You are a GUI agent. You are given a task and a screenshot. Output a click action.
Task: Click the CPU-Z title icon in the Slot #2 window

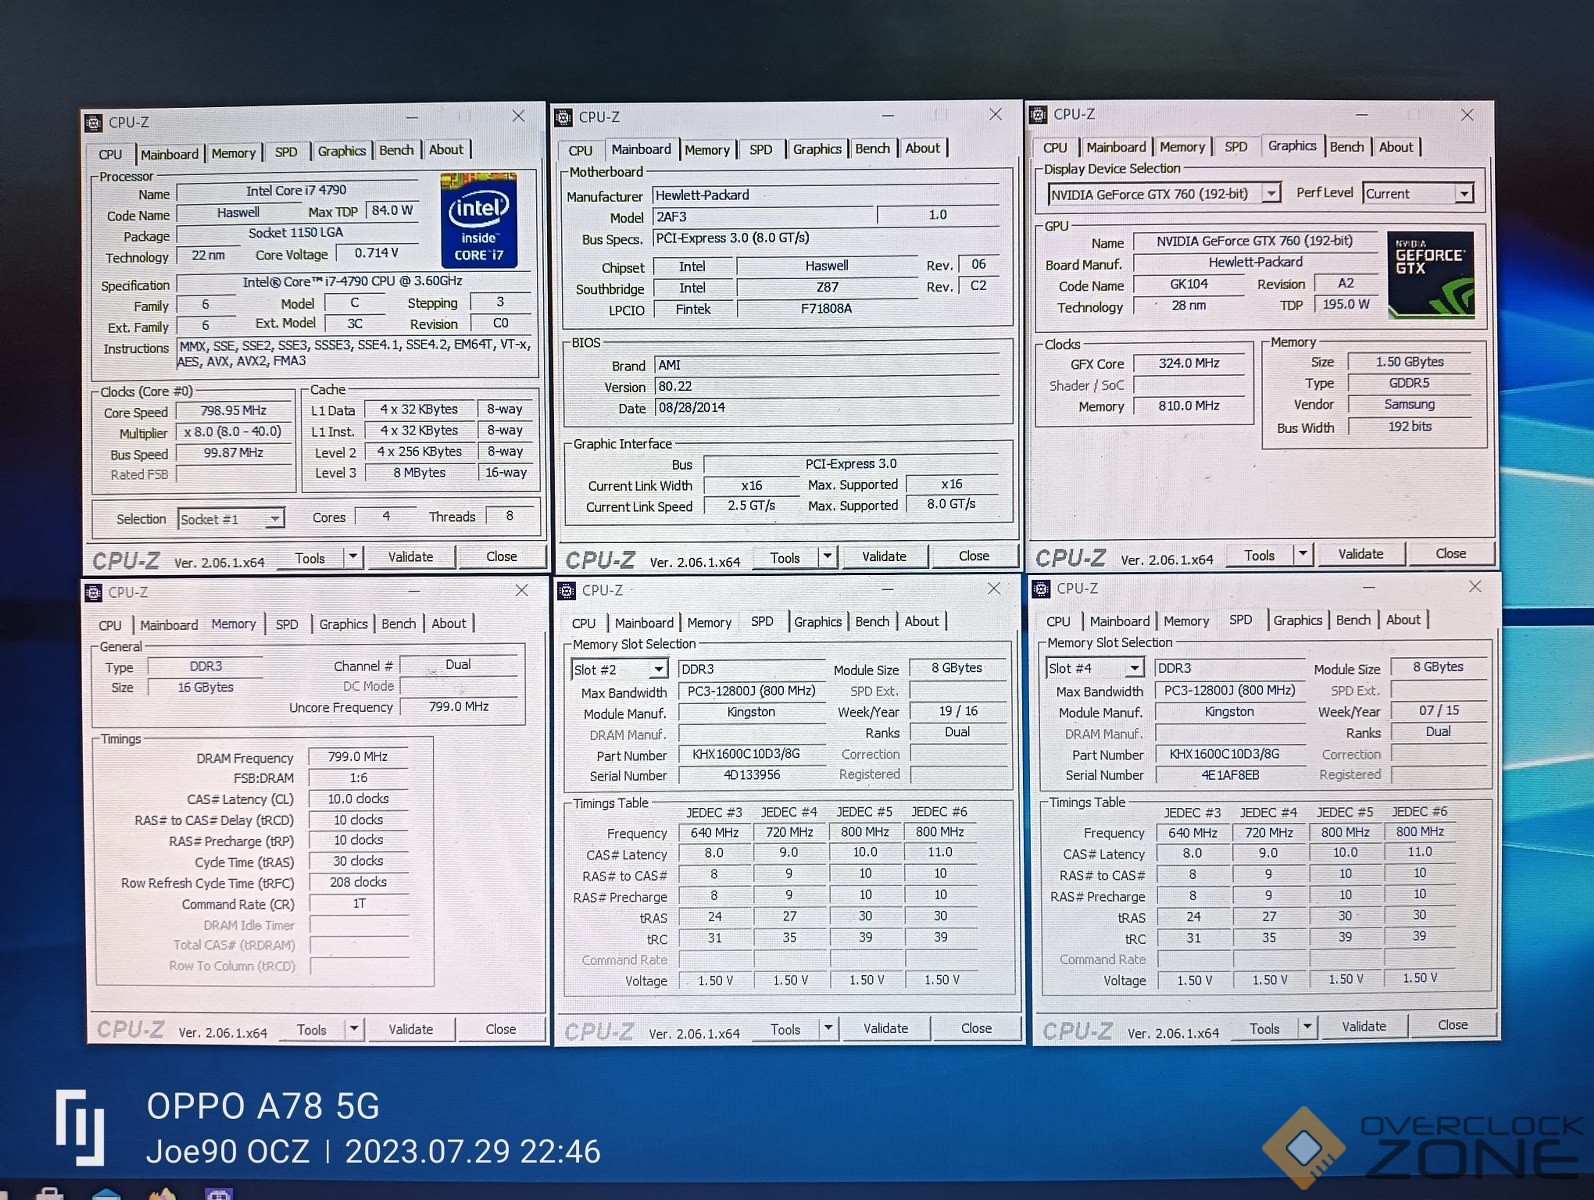click(567, 591)
